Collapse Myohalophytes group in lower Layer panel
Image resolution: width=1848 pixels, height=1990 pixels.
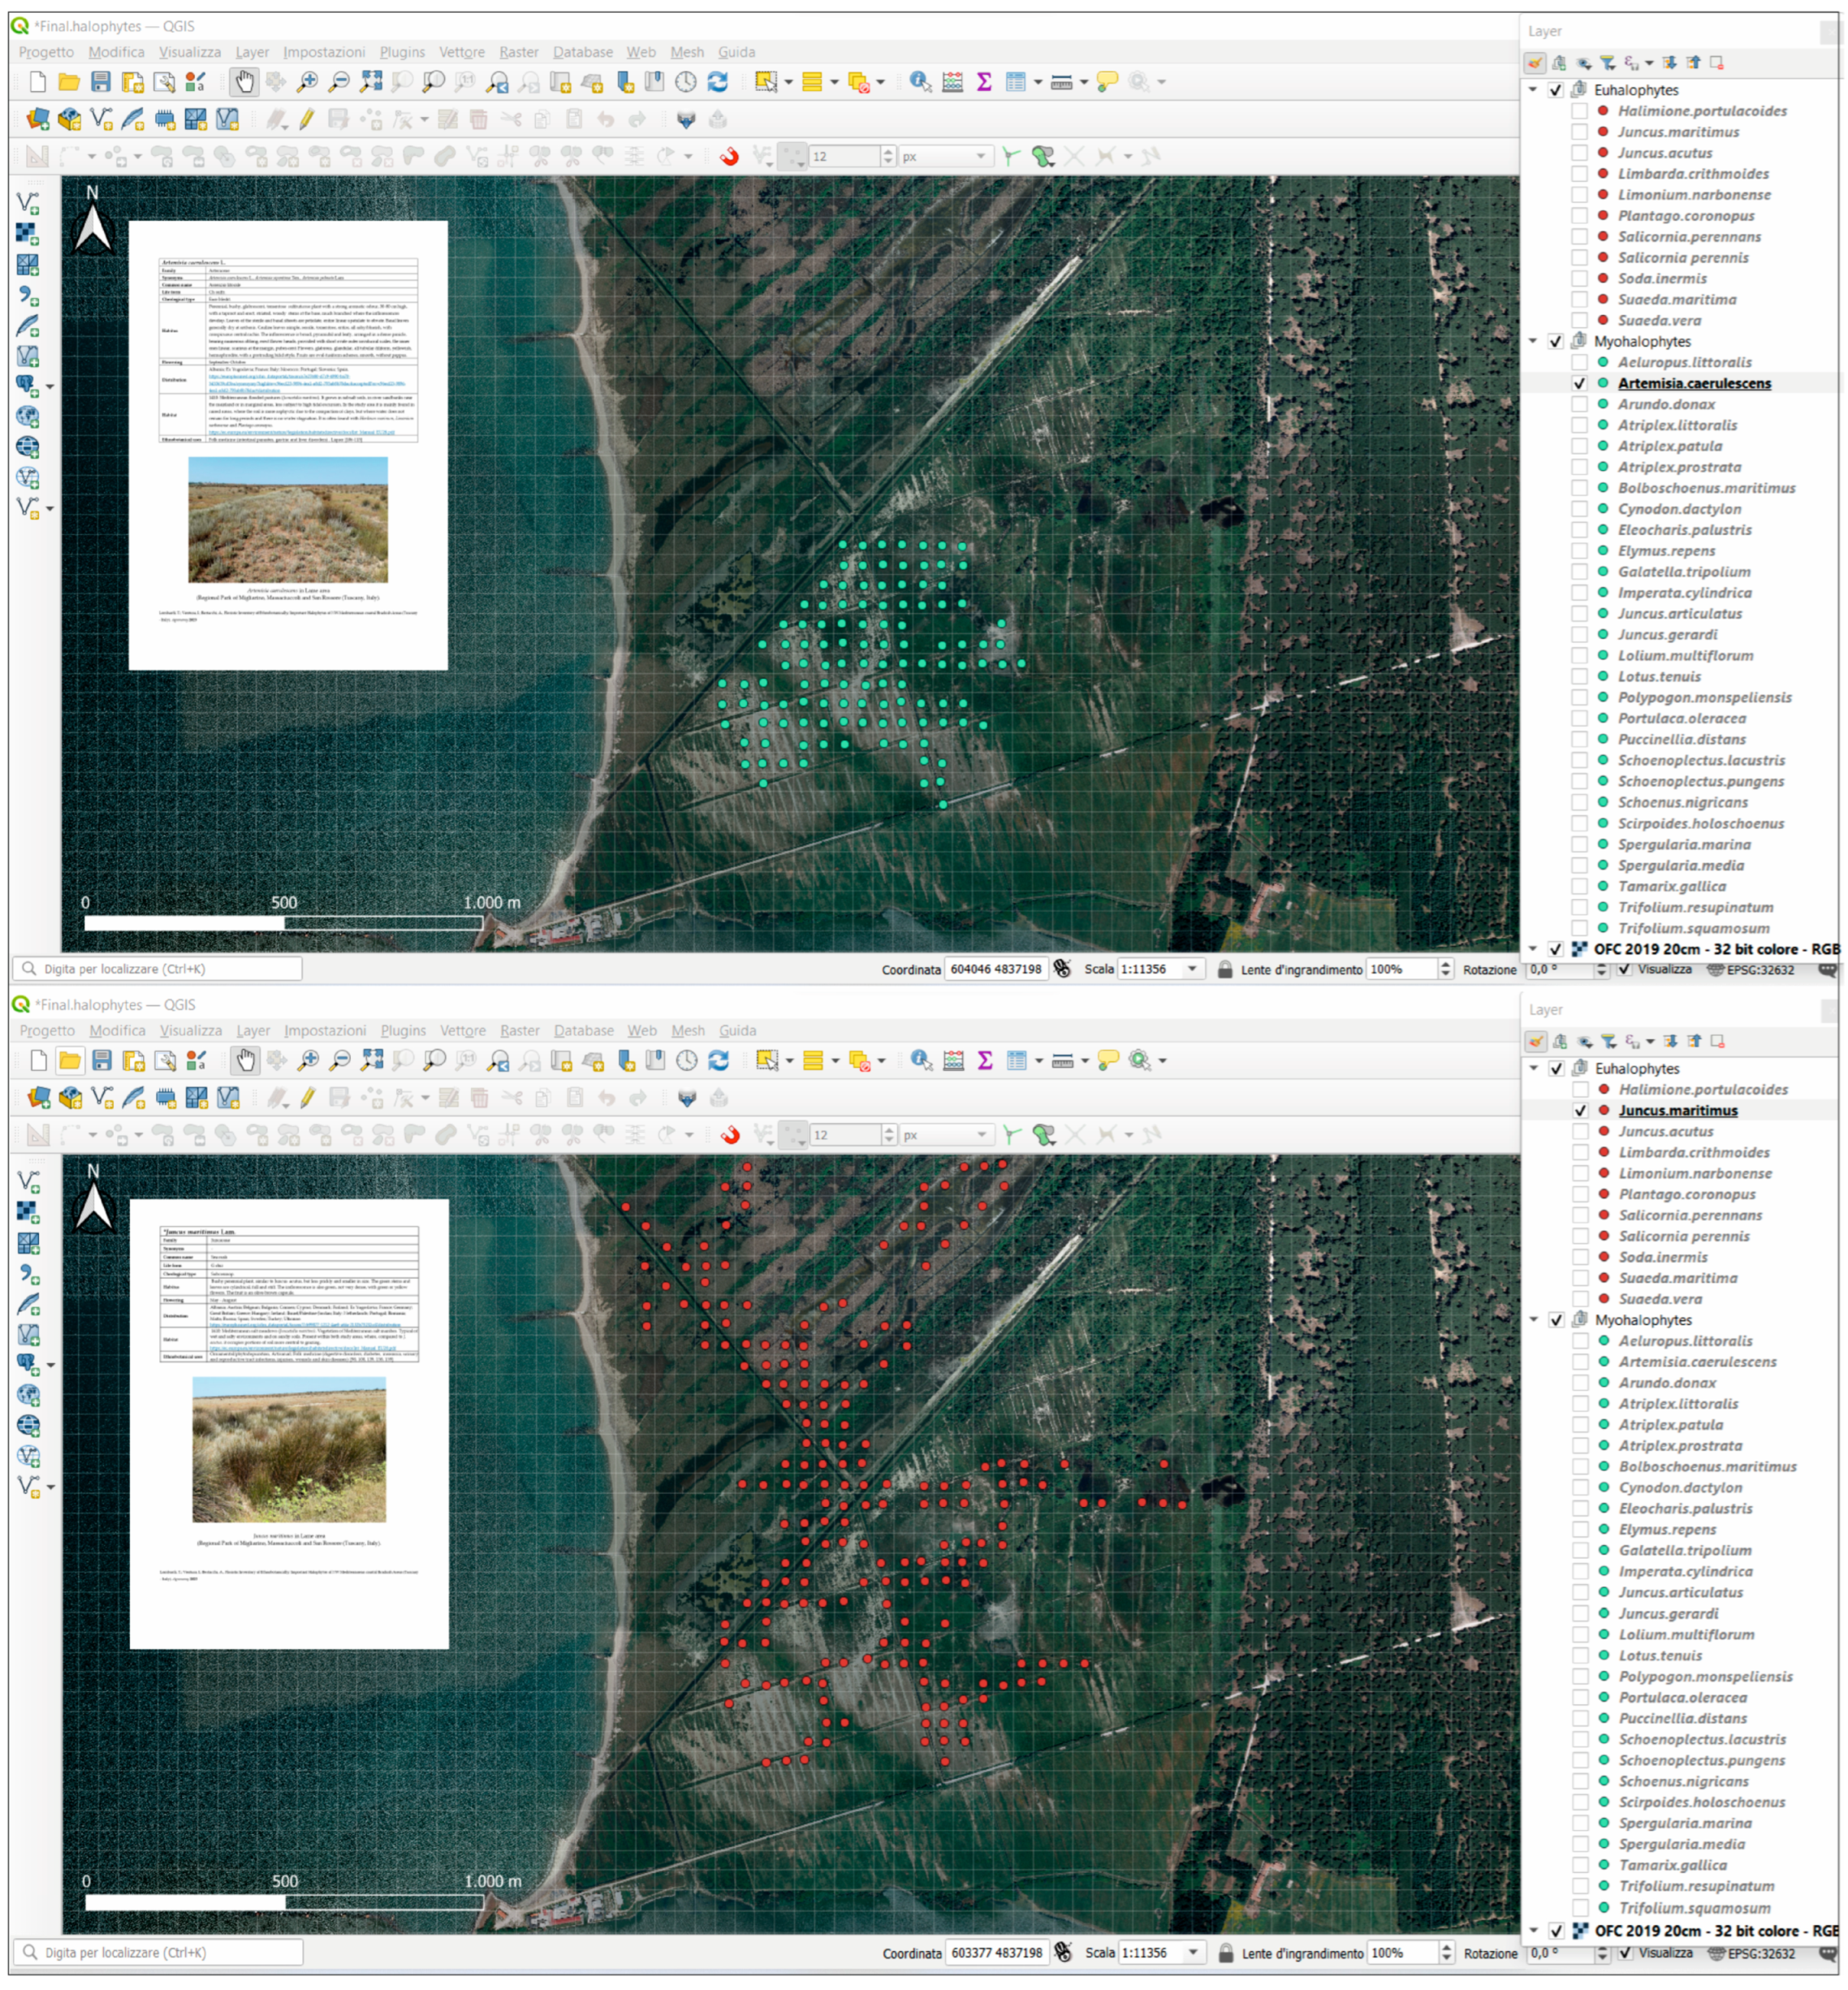point(1534,1321)
